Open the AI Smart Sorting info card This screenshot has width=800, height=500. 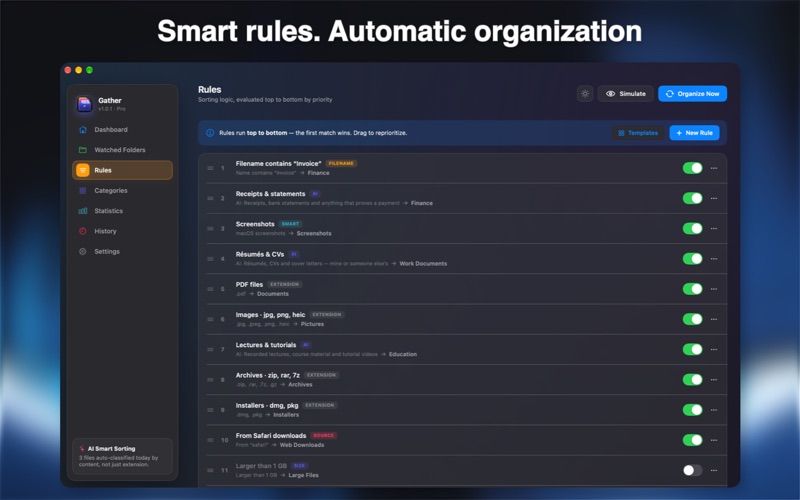pos(122,456)
